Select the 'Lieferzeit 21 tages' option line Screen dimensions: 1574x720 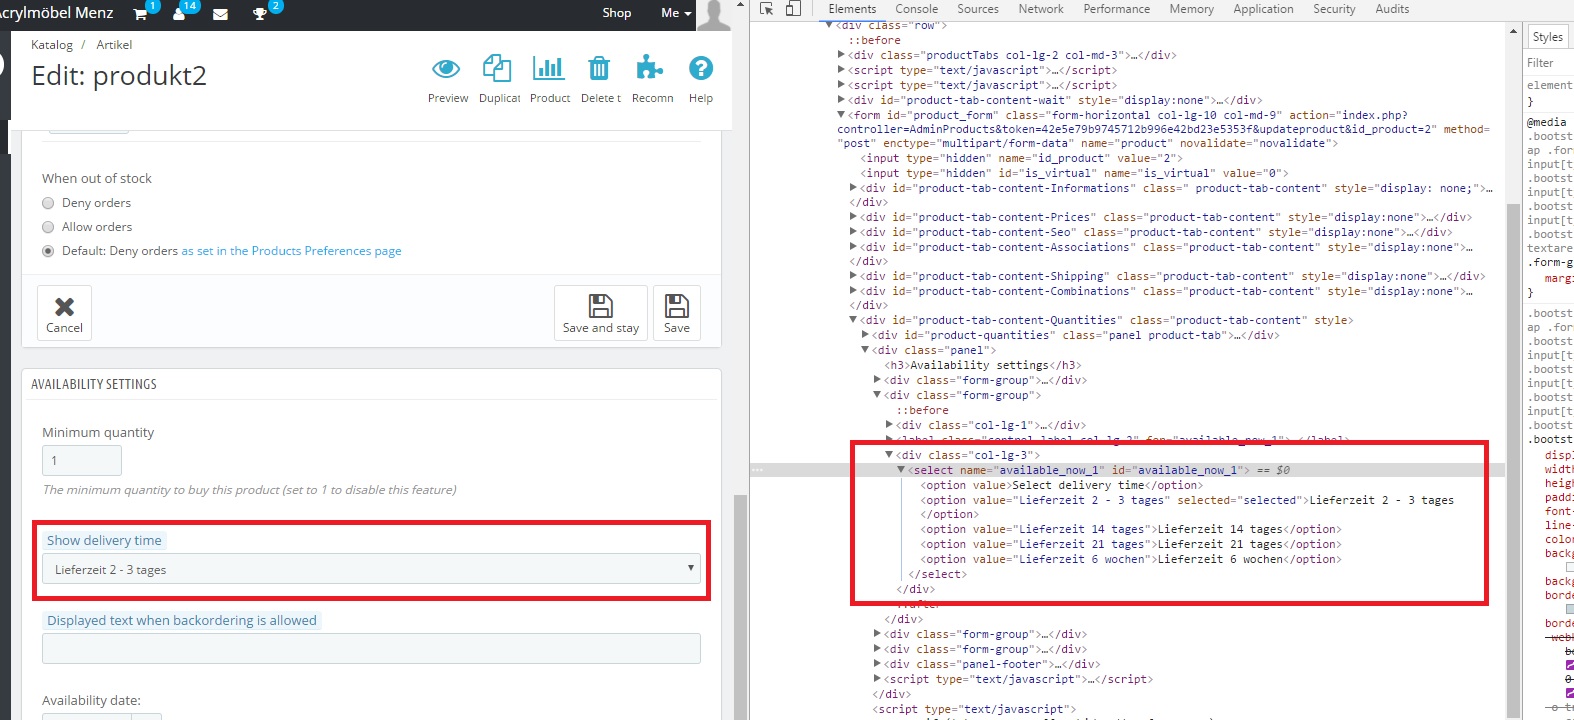[1131, 545]
